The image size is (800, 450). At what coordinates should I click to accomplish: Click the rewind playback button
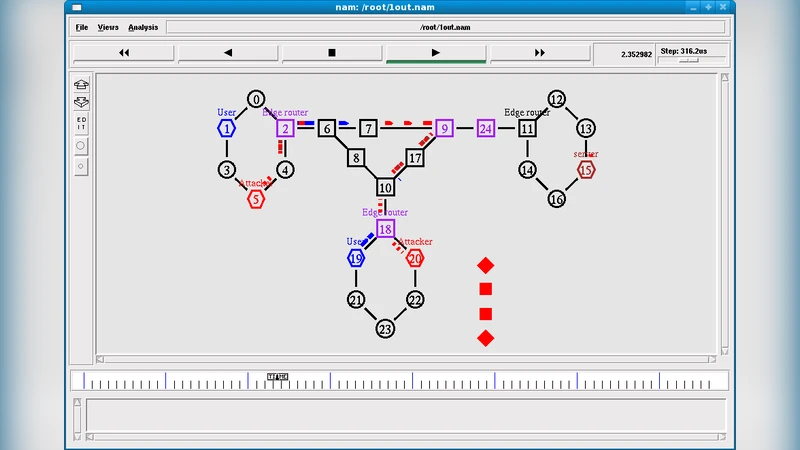tap(124, 53)
